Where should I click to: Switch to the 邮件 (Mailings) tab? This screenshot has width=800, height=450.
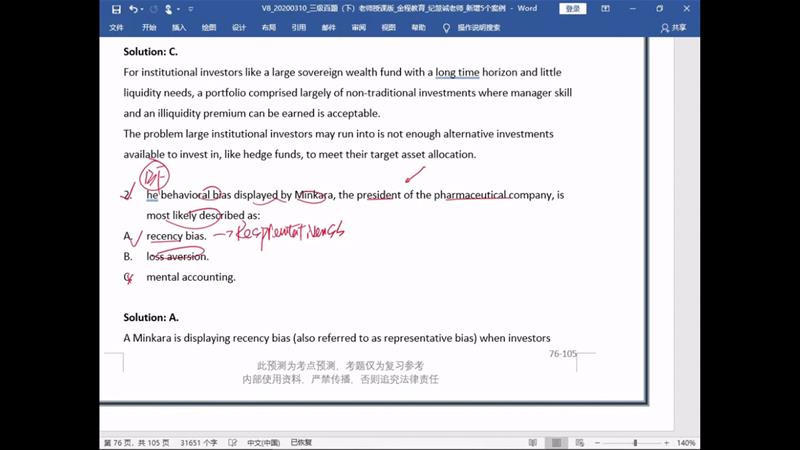pos(329,28)
